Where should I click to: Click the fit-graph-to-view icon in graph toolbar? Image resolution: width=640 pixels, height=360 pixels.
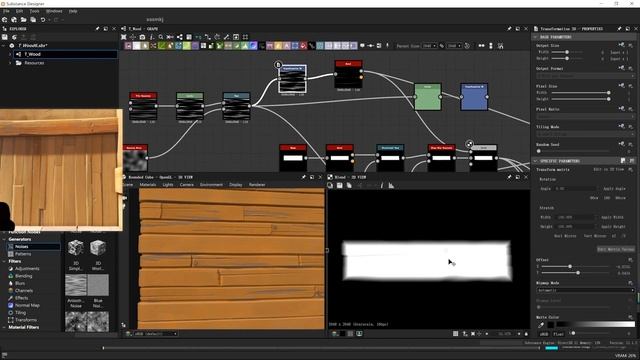(124, 37)
